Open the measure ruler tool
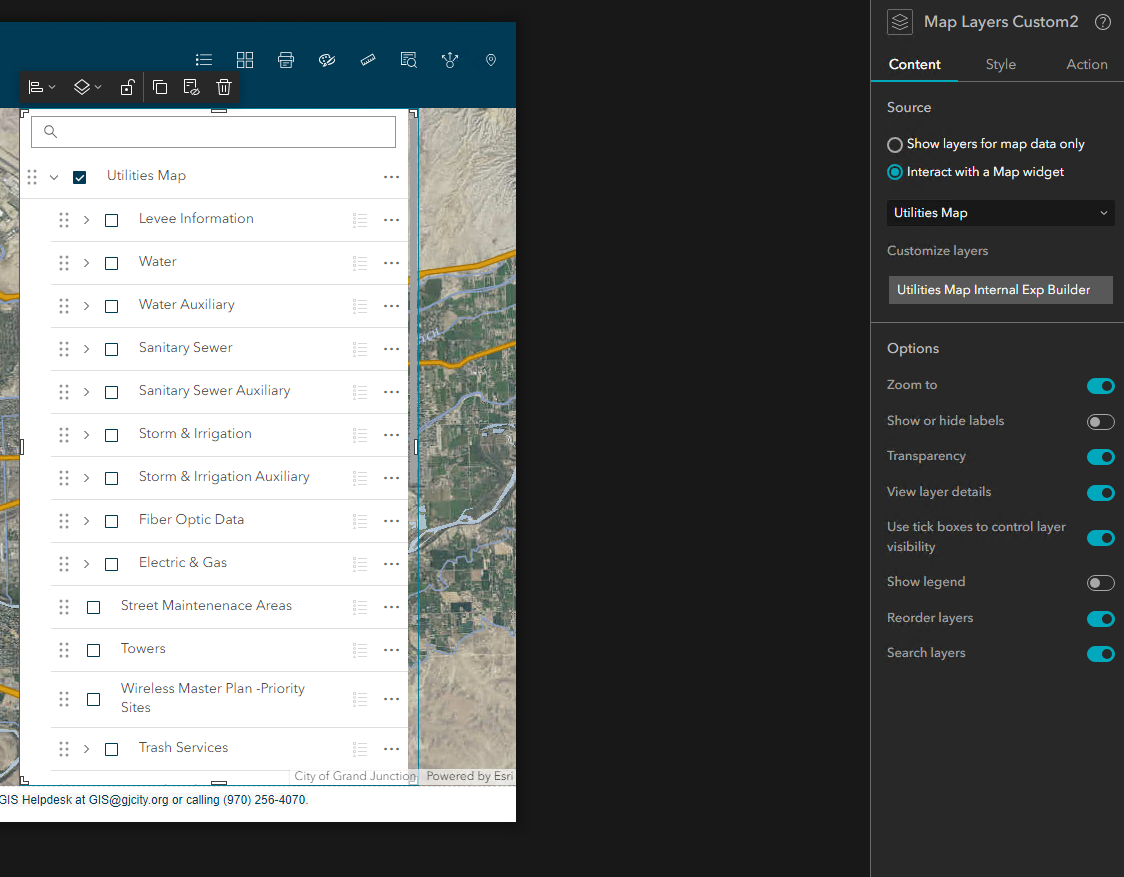 coord(368,60)
